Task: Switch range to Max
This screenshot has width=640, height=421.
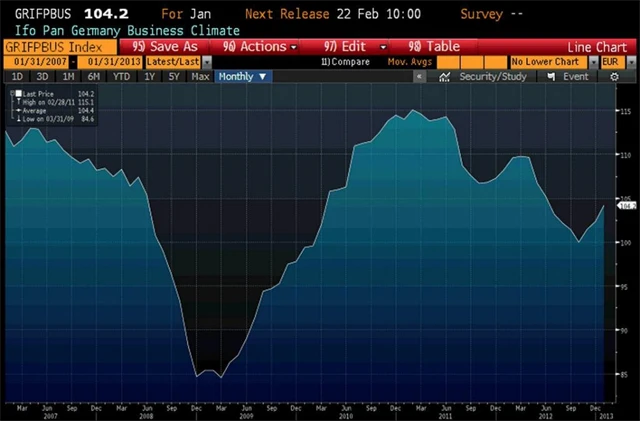Action: (200, 76)
